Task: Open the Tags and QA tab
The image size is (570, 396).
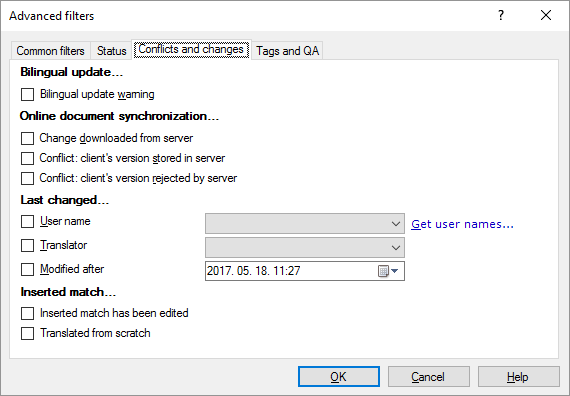Action: (287, 51)
